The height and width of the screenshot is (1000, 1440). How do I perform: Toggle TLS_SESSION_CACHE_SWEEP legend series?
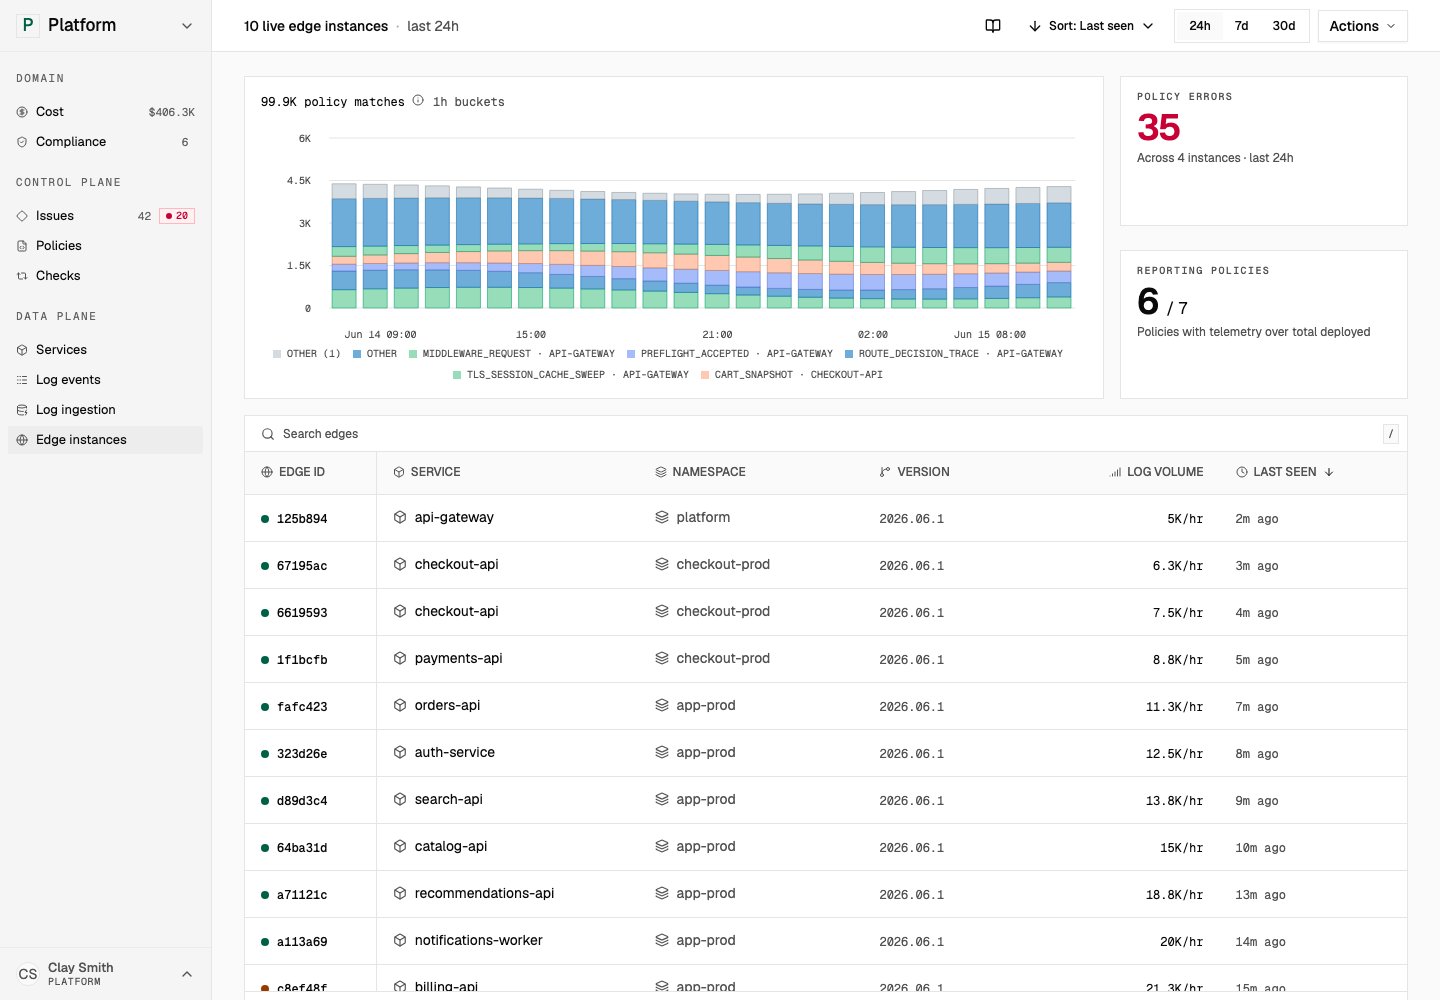pyautogui.click(x=571, y=375)
